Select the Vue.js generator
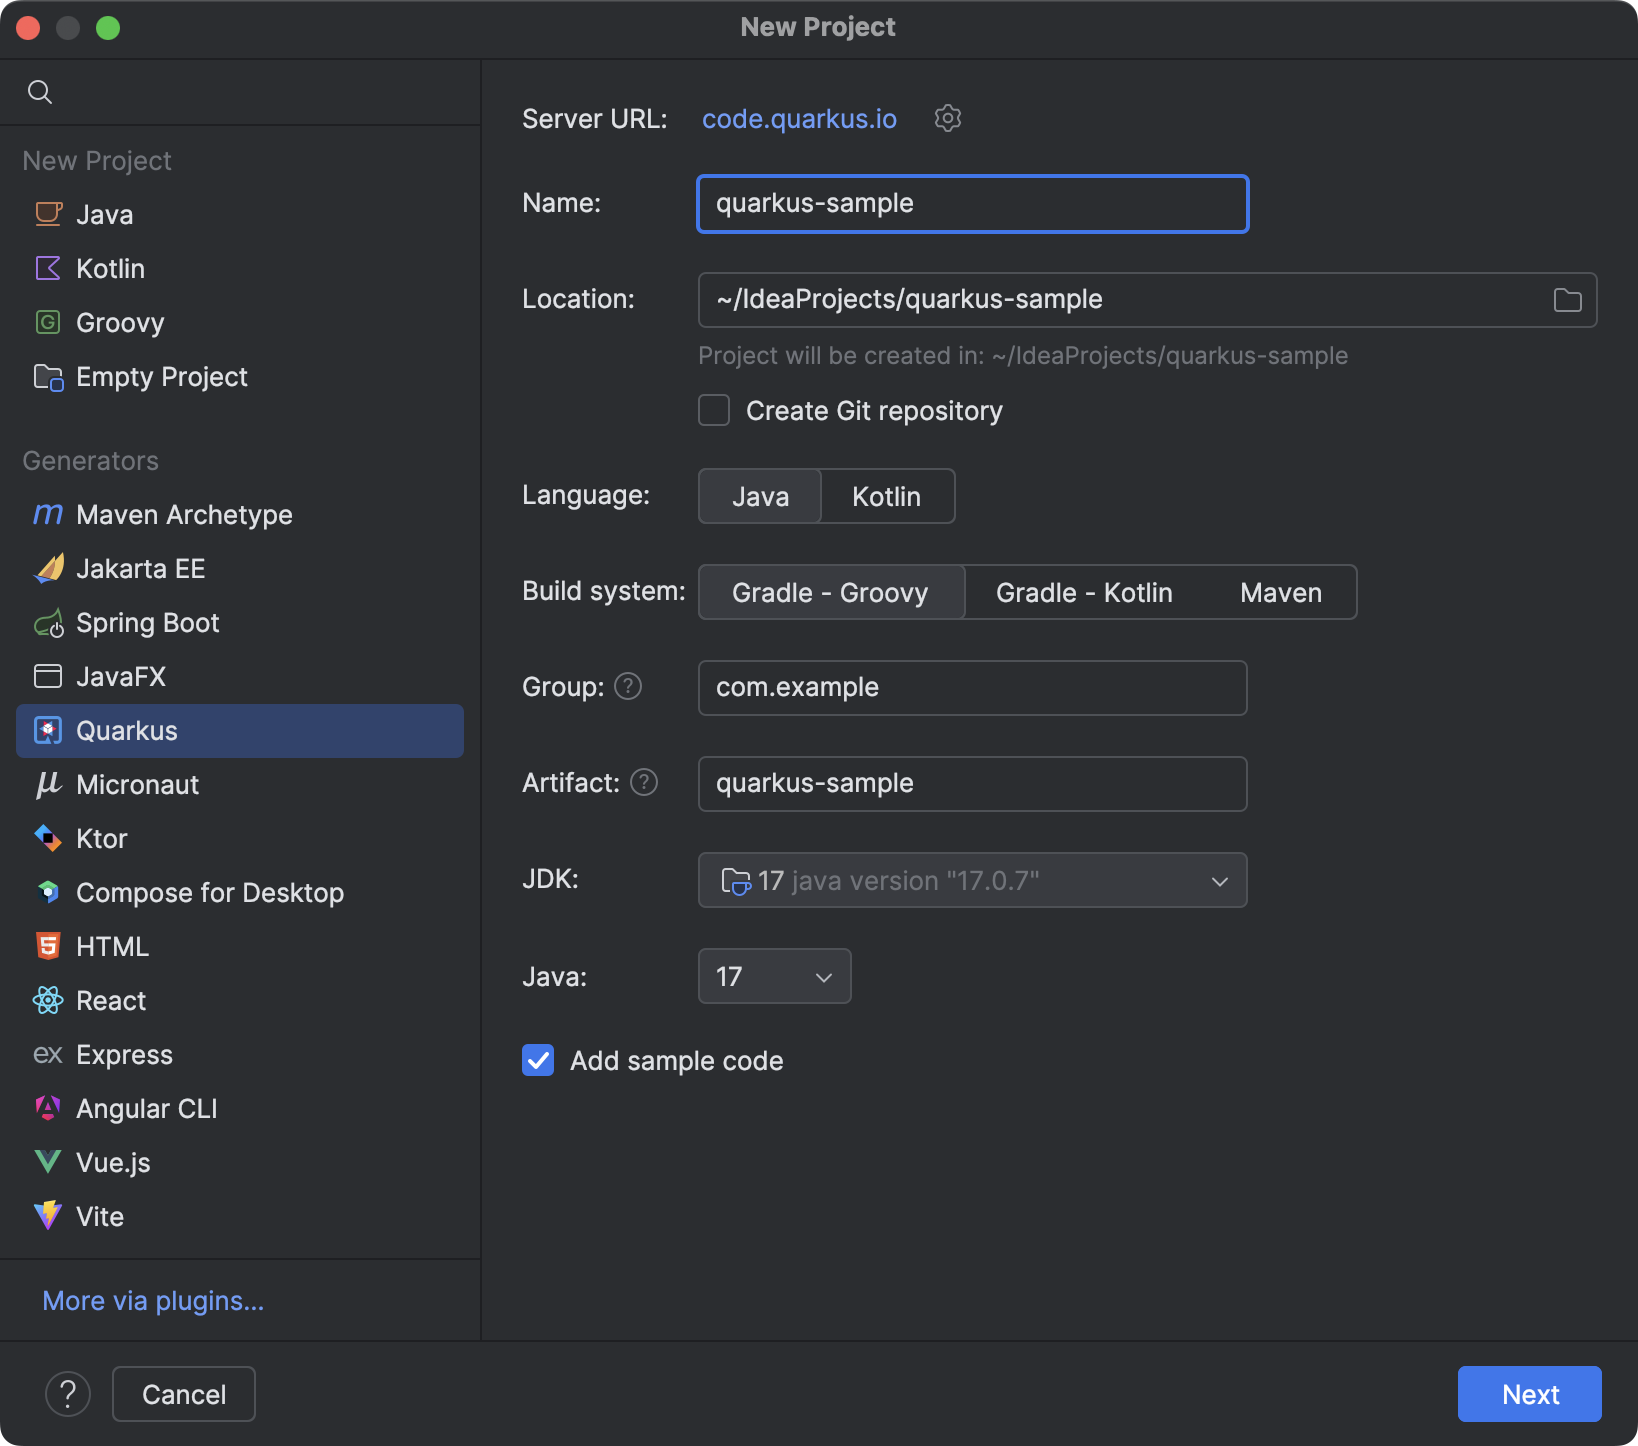 click(x=113, y=1162)
